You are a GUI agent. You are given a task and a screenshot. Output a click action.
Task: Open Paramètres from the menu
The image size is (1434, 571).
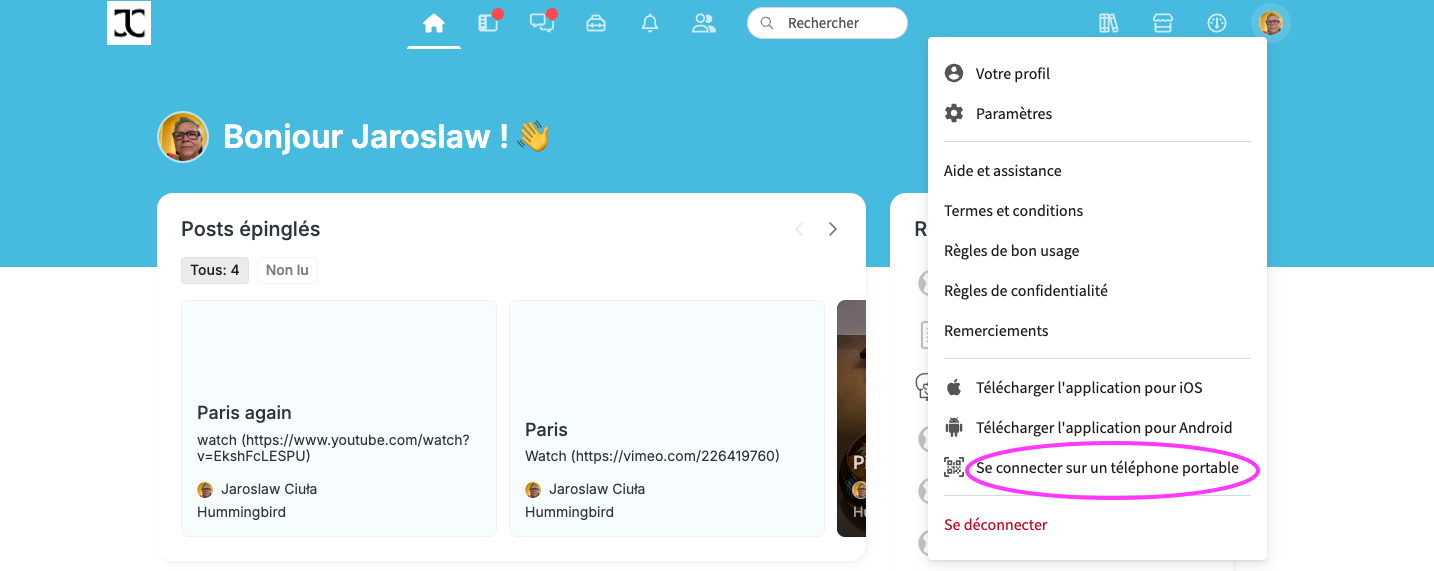[1013, 114]
